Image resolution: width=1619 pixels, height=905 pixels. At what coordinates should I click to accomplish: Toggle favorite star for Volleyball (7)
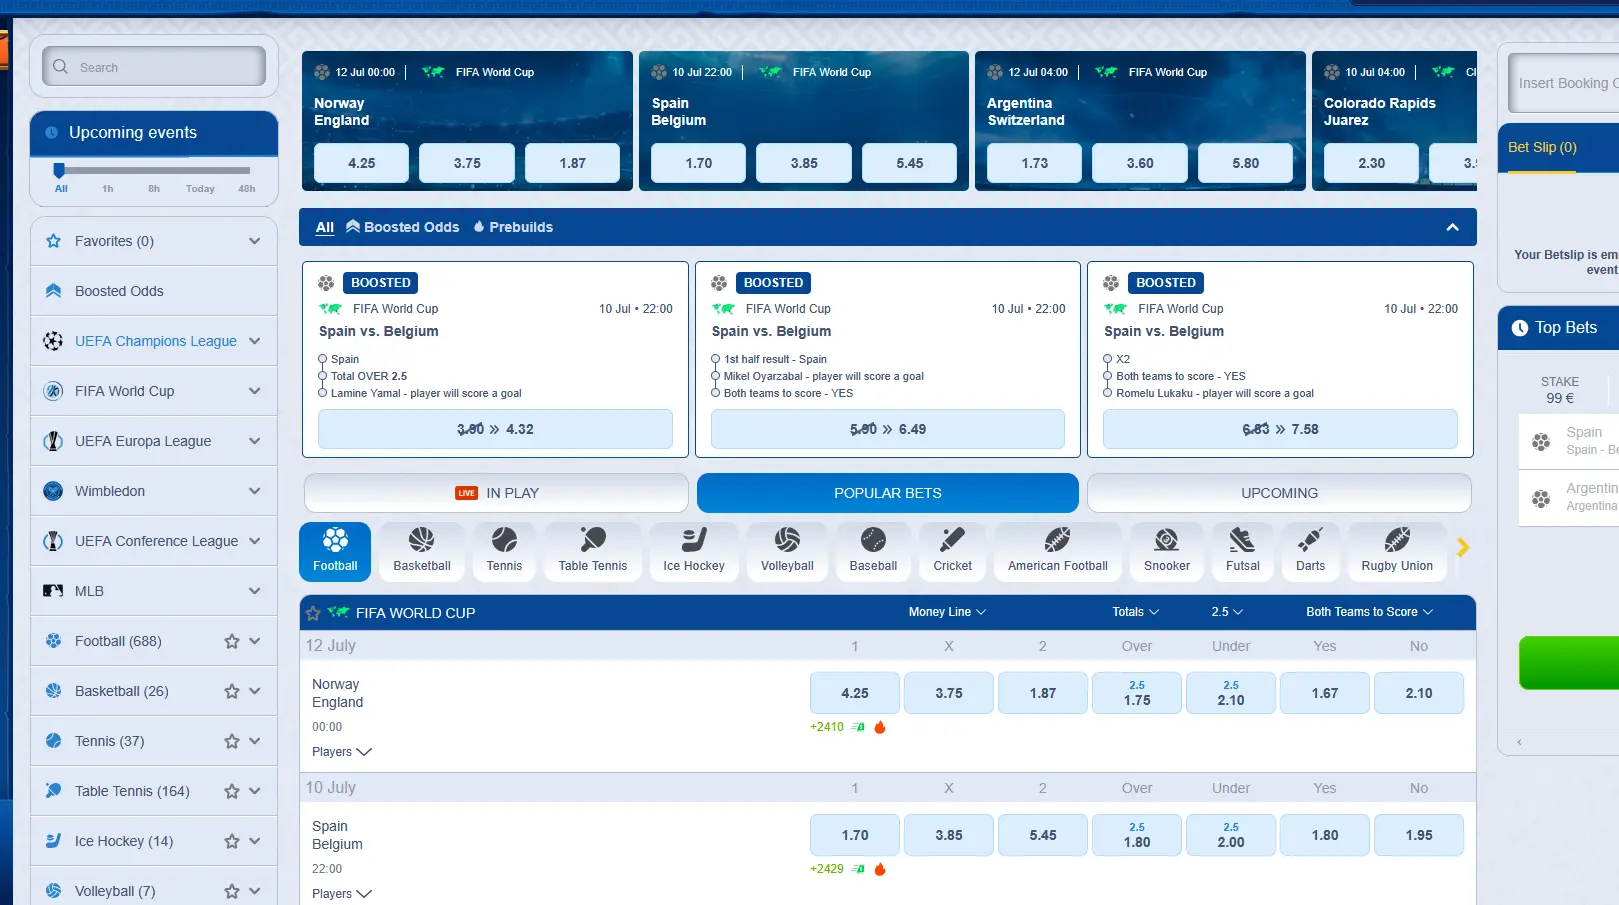coord(232,891)
